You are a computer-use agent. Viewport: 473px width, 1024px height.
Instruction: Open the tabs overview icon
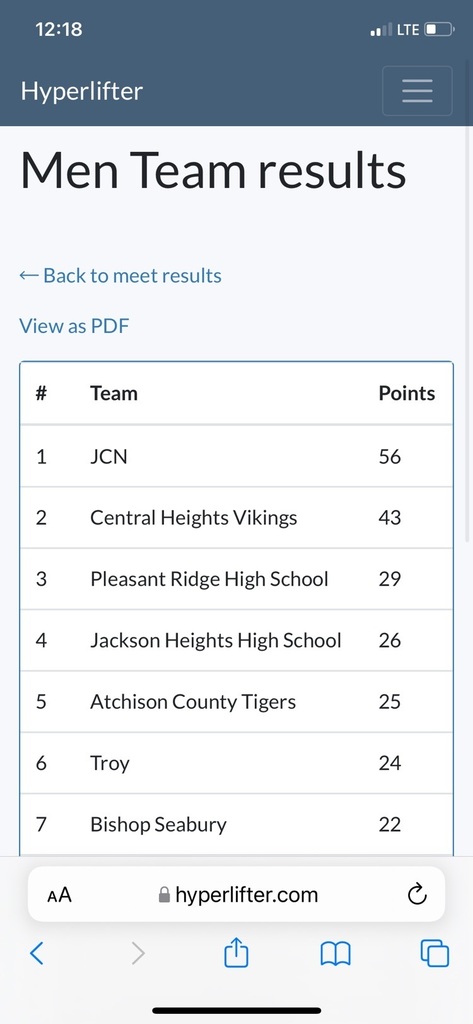pos(434,953)
